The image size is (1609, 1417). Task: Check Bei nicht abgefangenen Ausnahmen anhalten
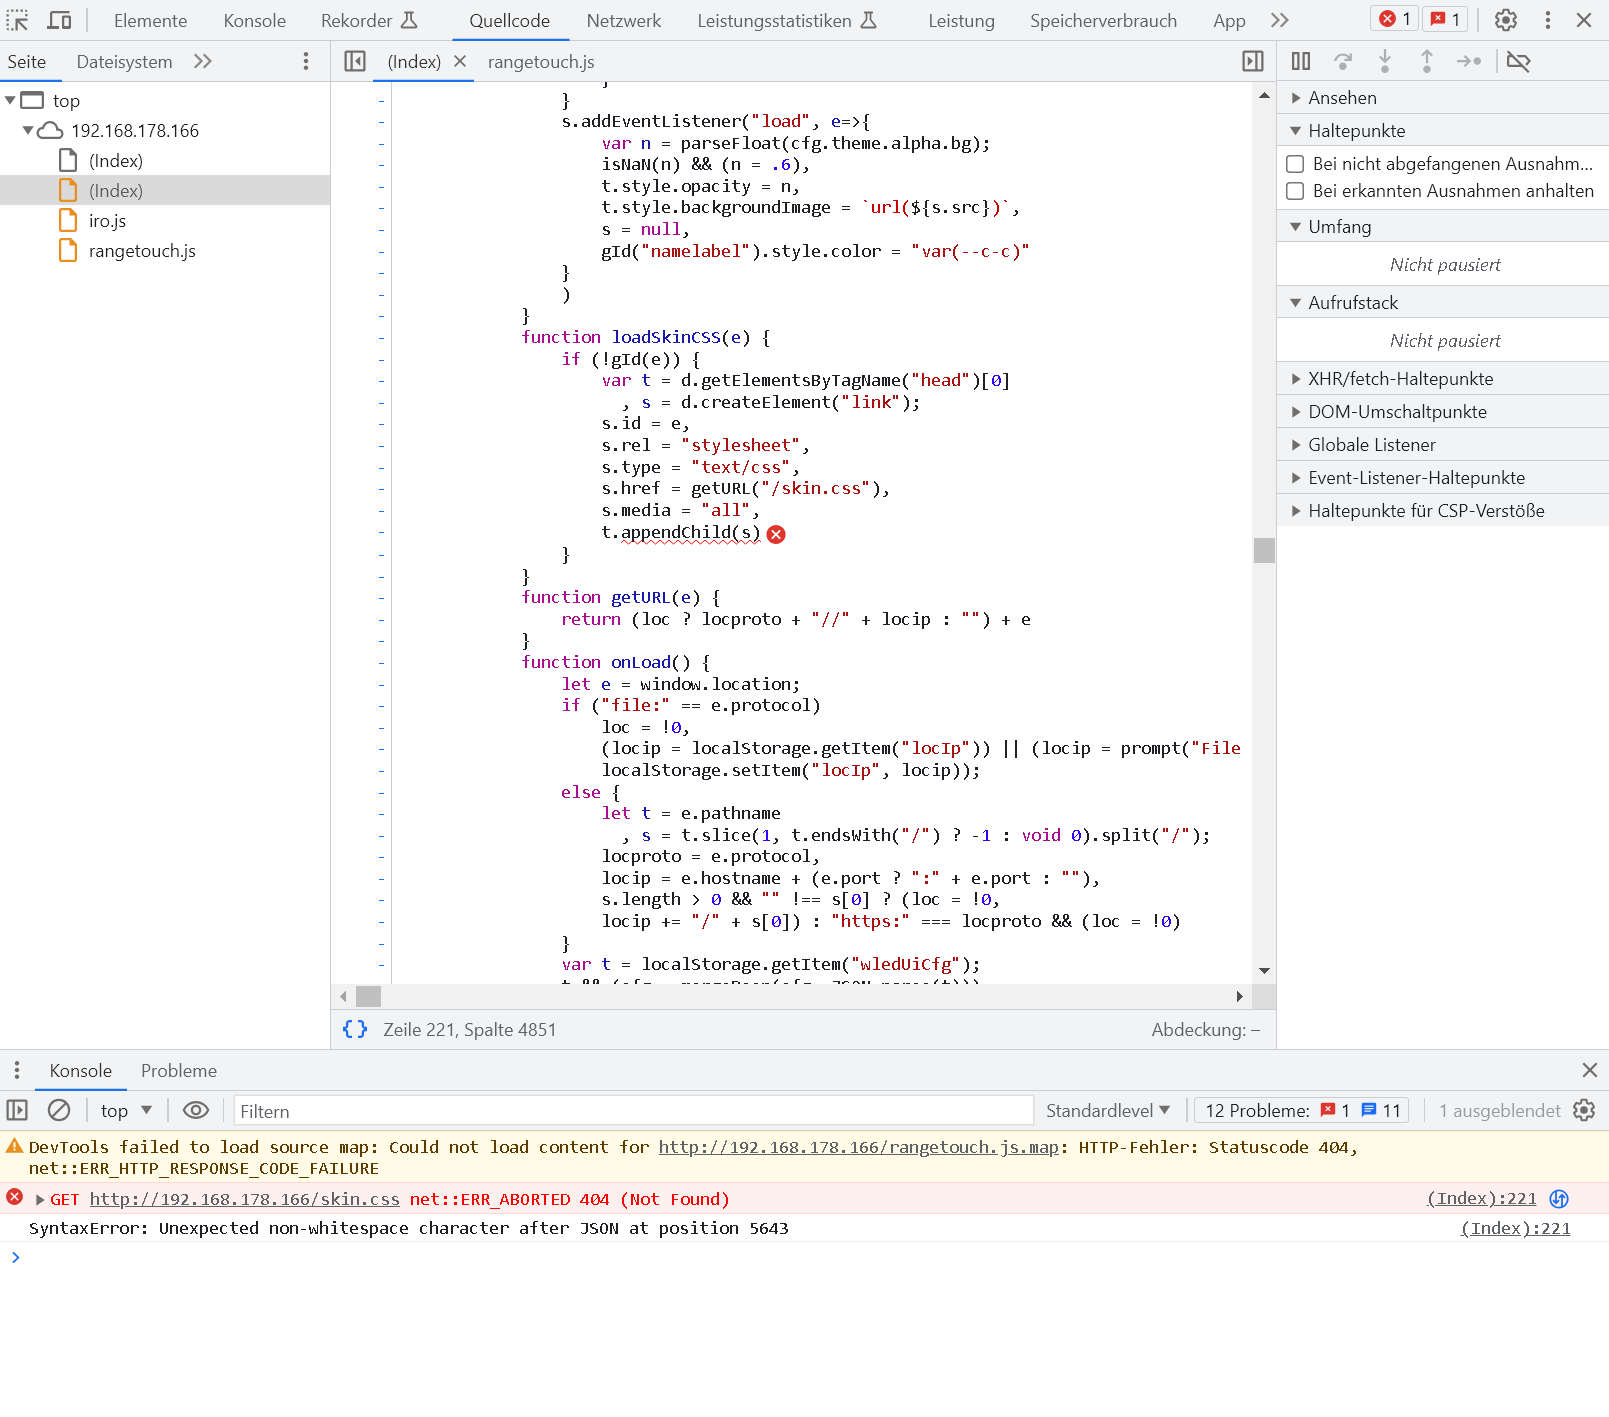[x=1295, y=163]
